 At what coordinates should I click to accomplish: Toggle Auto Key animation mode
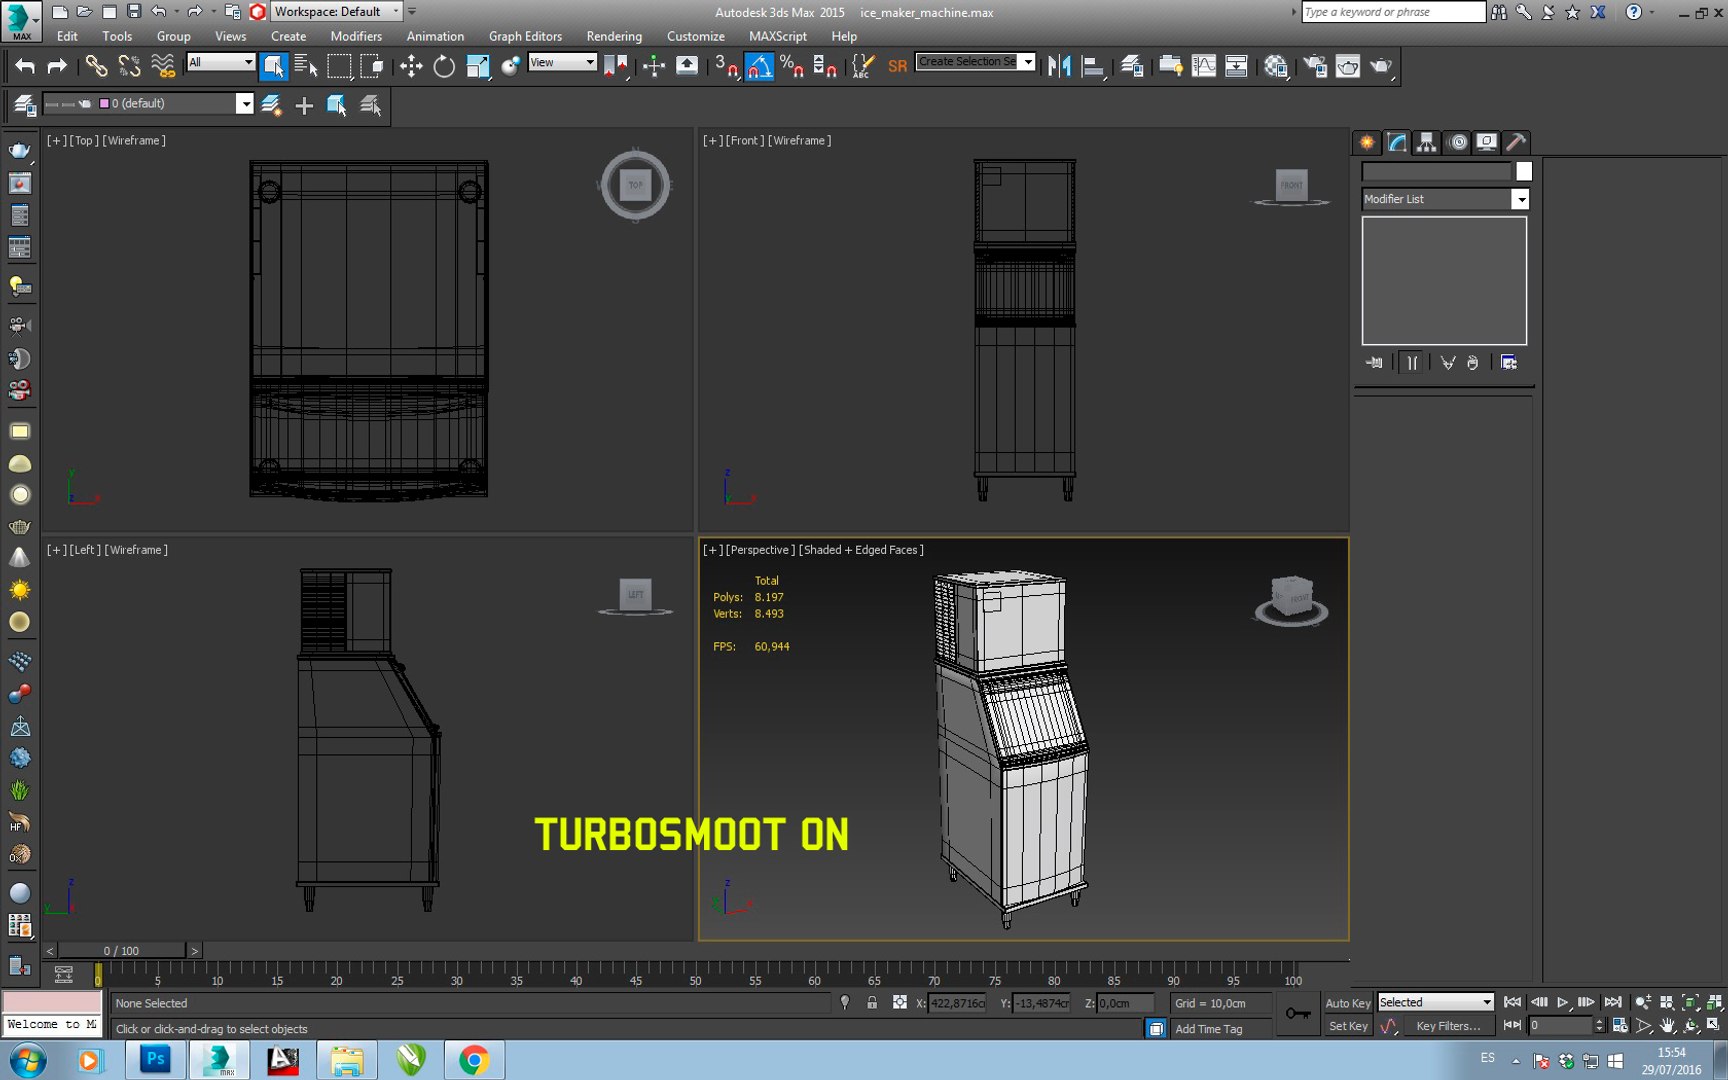[1347, 1003]
